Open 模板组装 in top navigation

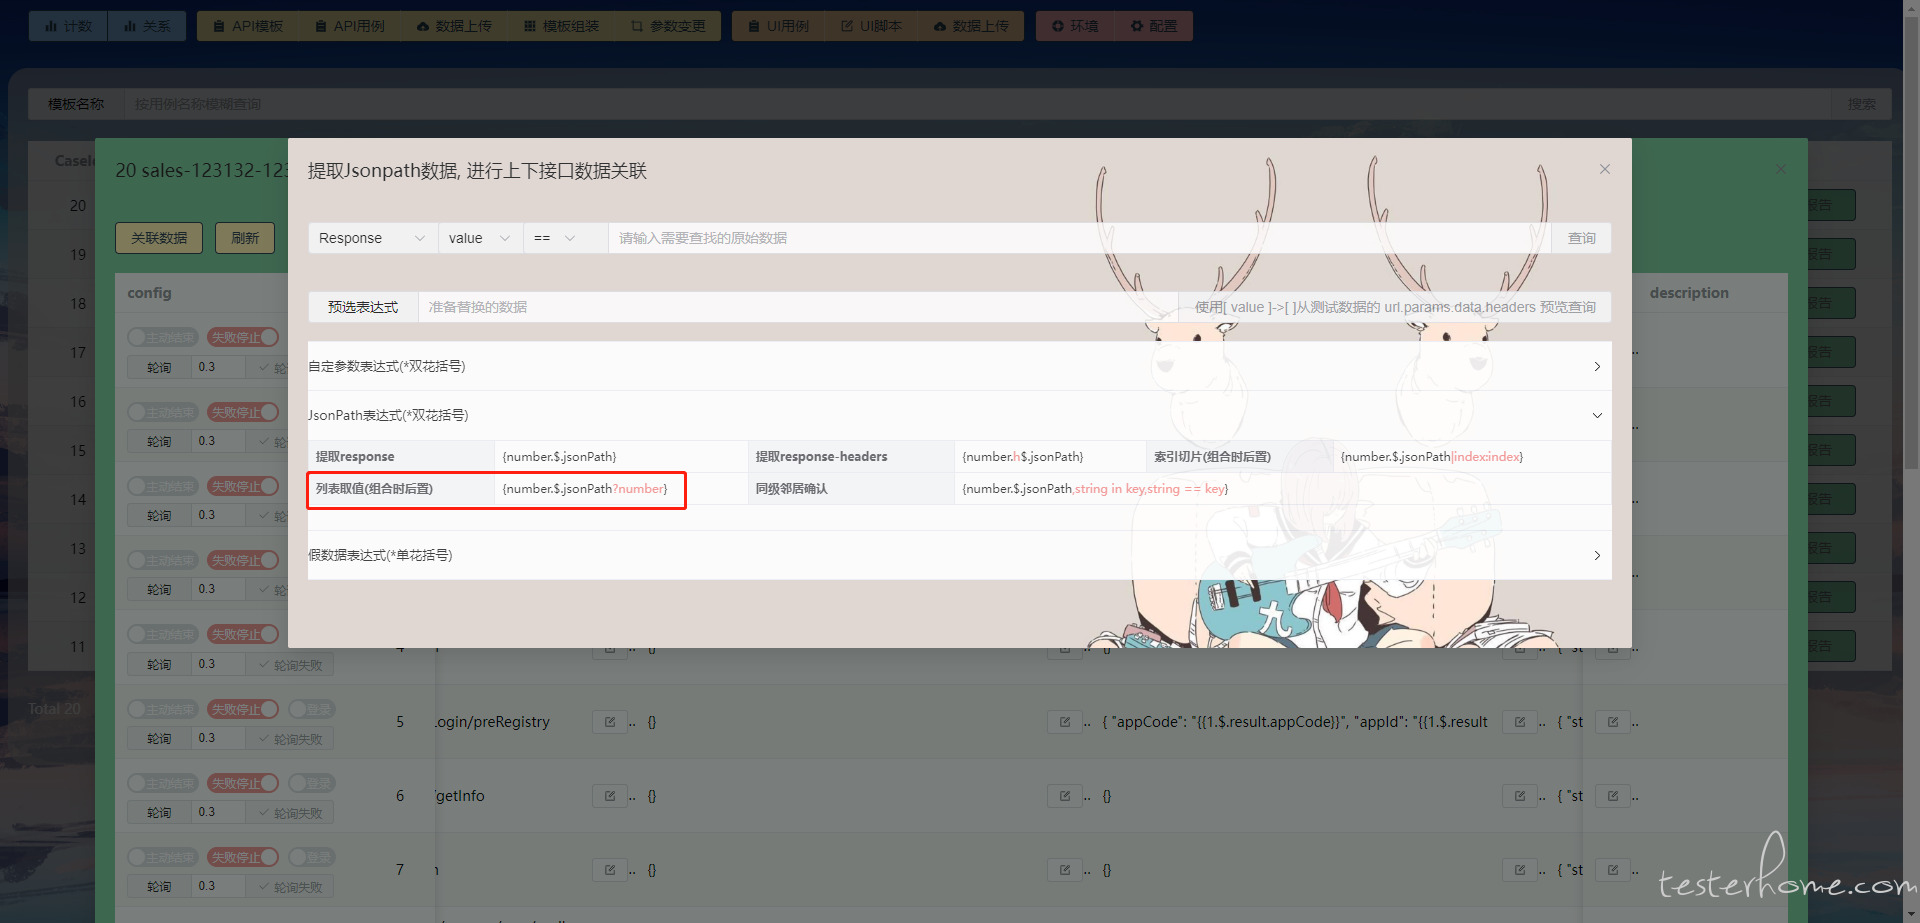point(561,26)
